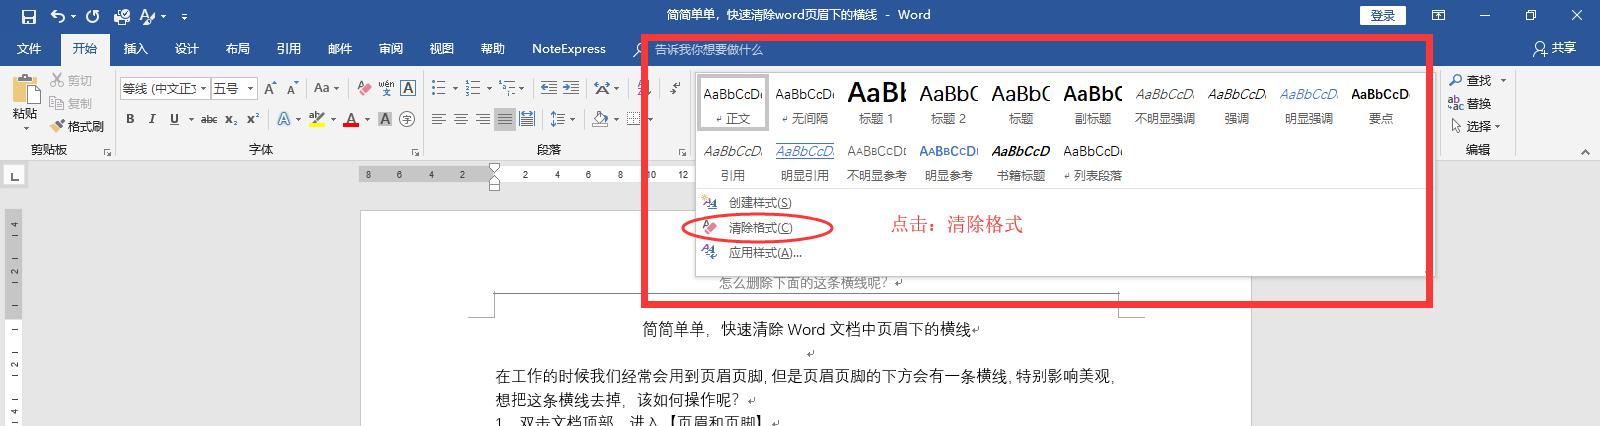Apply the yellow text highlight color
The image size is (1600, 426).
click(316, 119)
